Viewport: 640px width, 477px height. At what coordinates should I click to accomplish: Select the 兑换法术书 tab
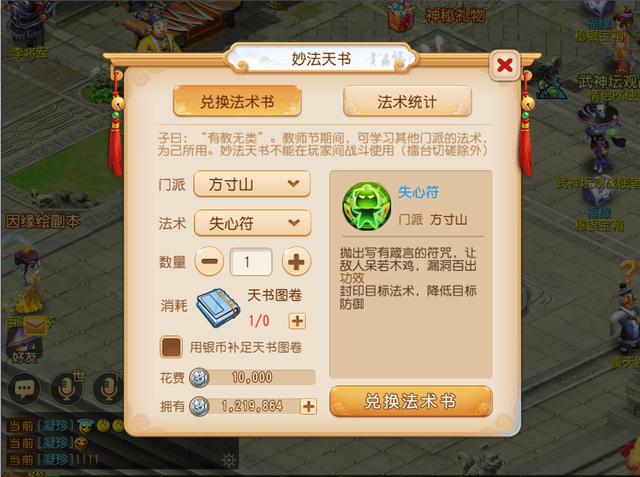pos(237,102)
